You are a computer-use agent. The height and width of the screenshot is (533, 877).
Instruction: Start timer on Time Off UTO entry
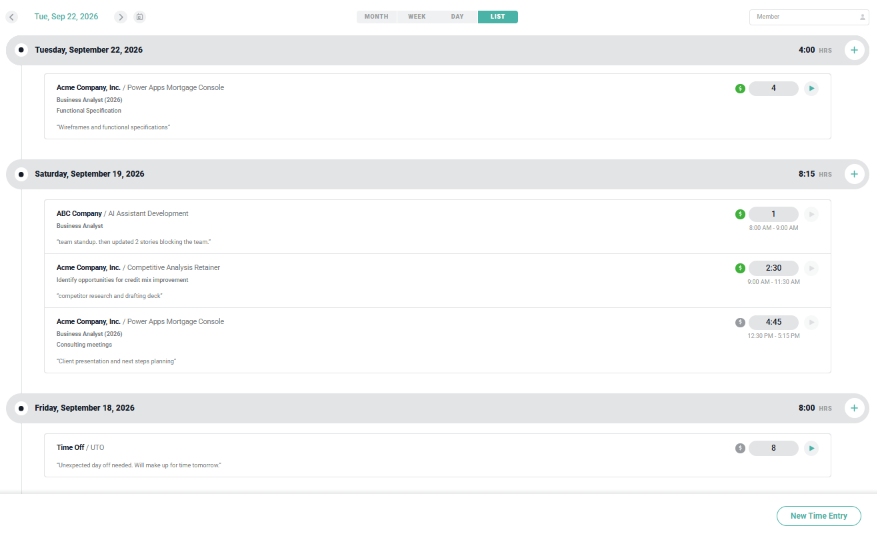point(811,448)
